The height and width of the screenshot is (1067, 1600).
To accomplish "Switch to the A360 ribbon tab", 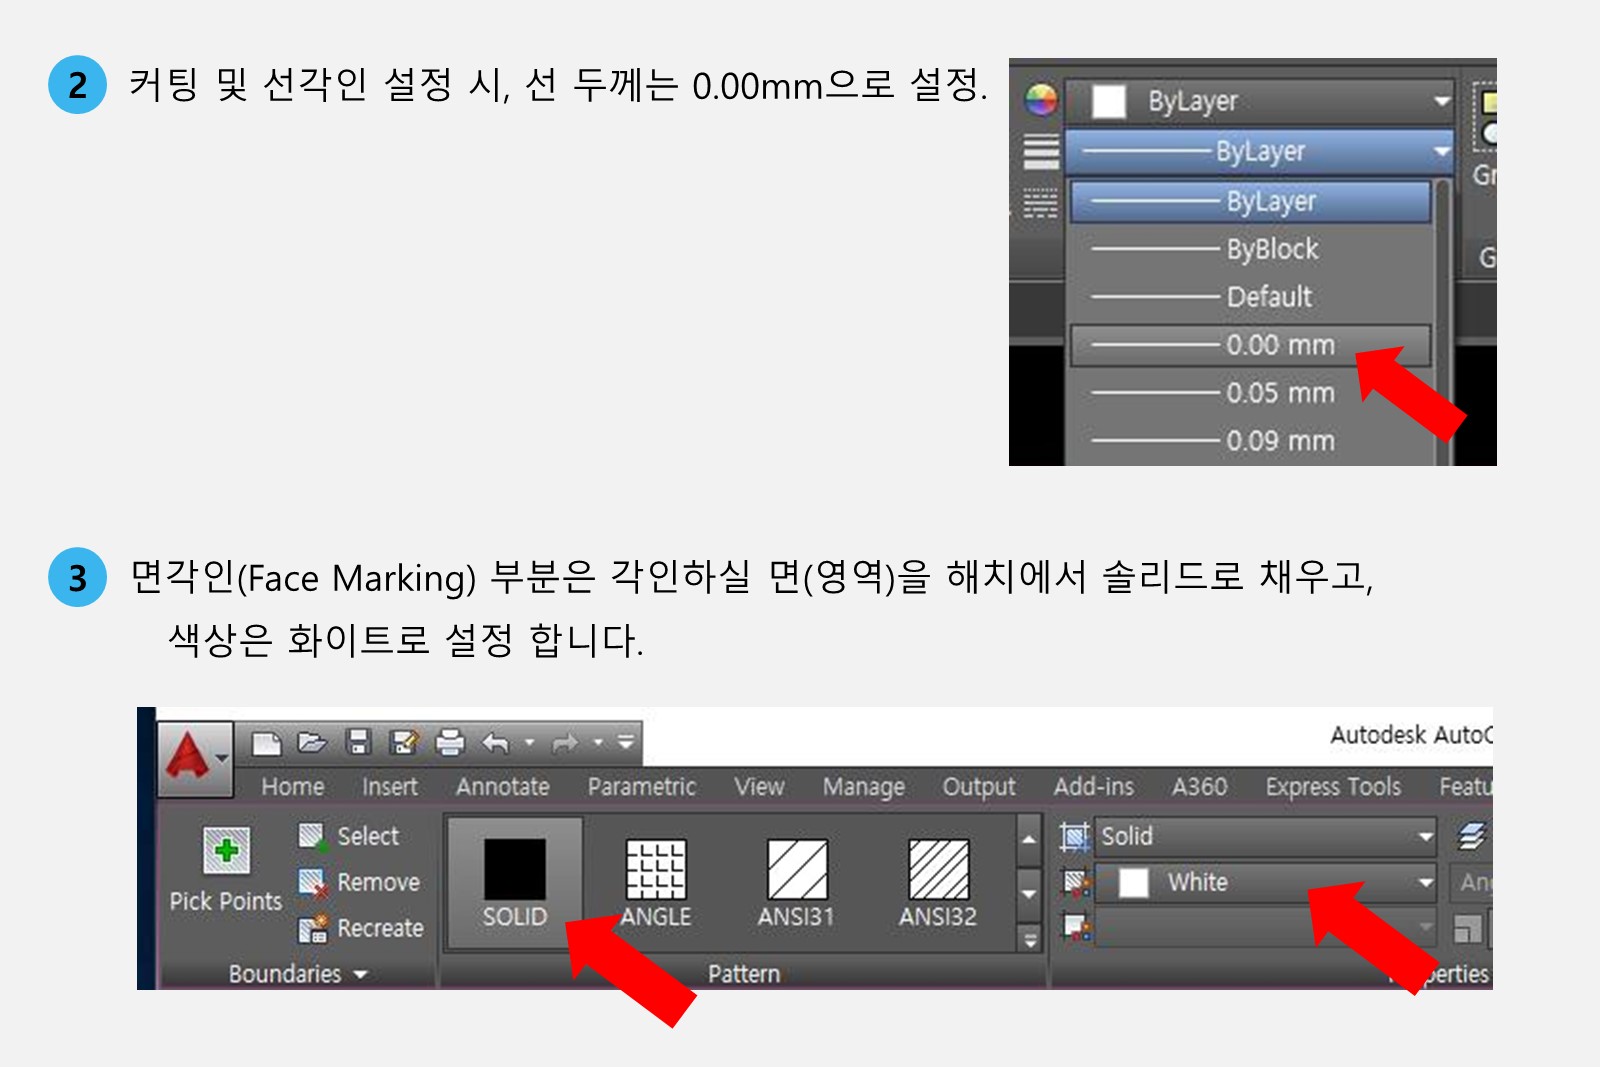I will (x=1200, y=787).
